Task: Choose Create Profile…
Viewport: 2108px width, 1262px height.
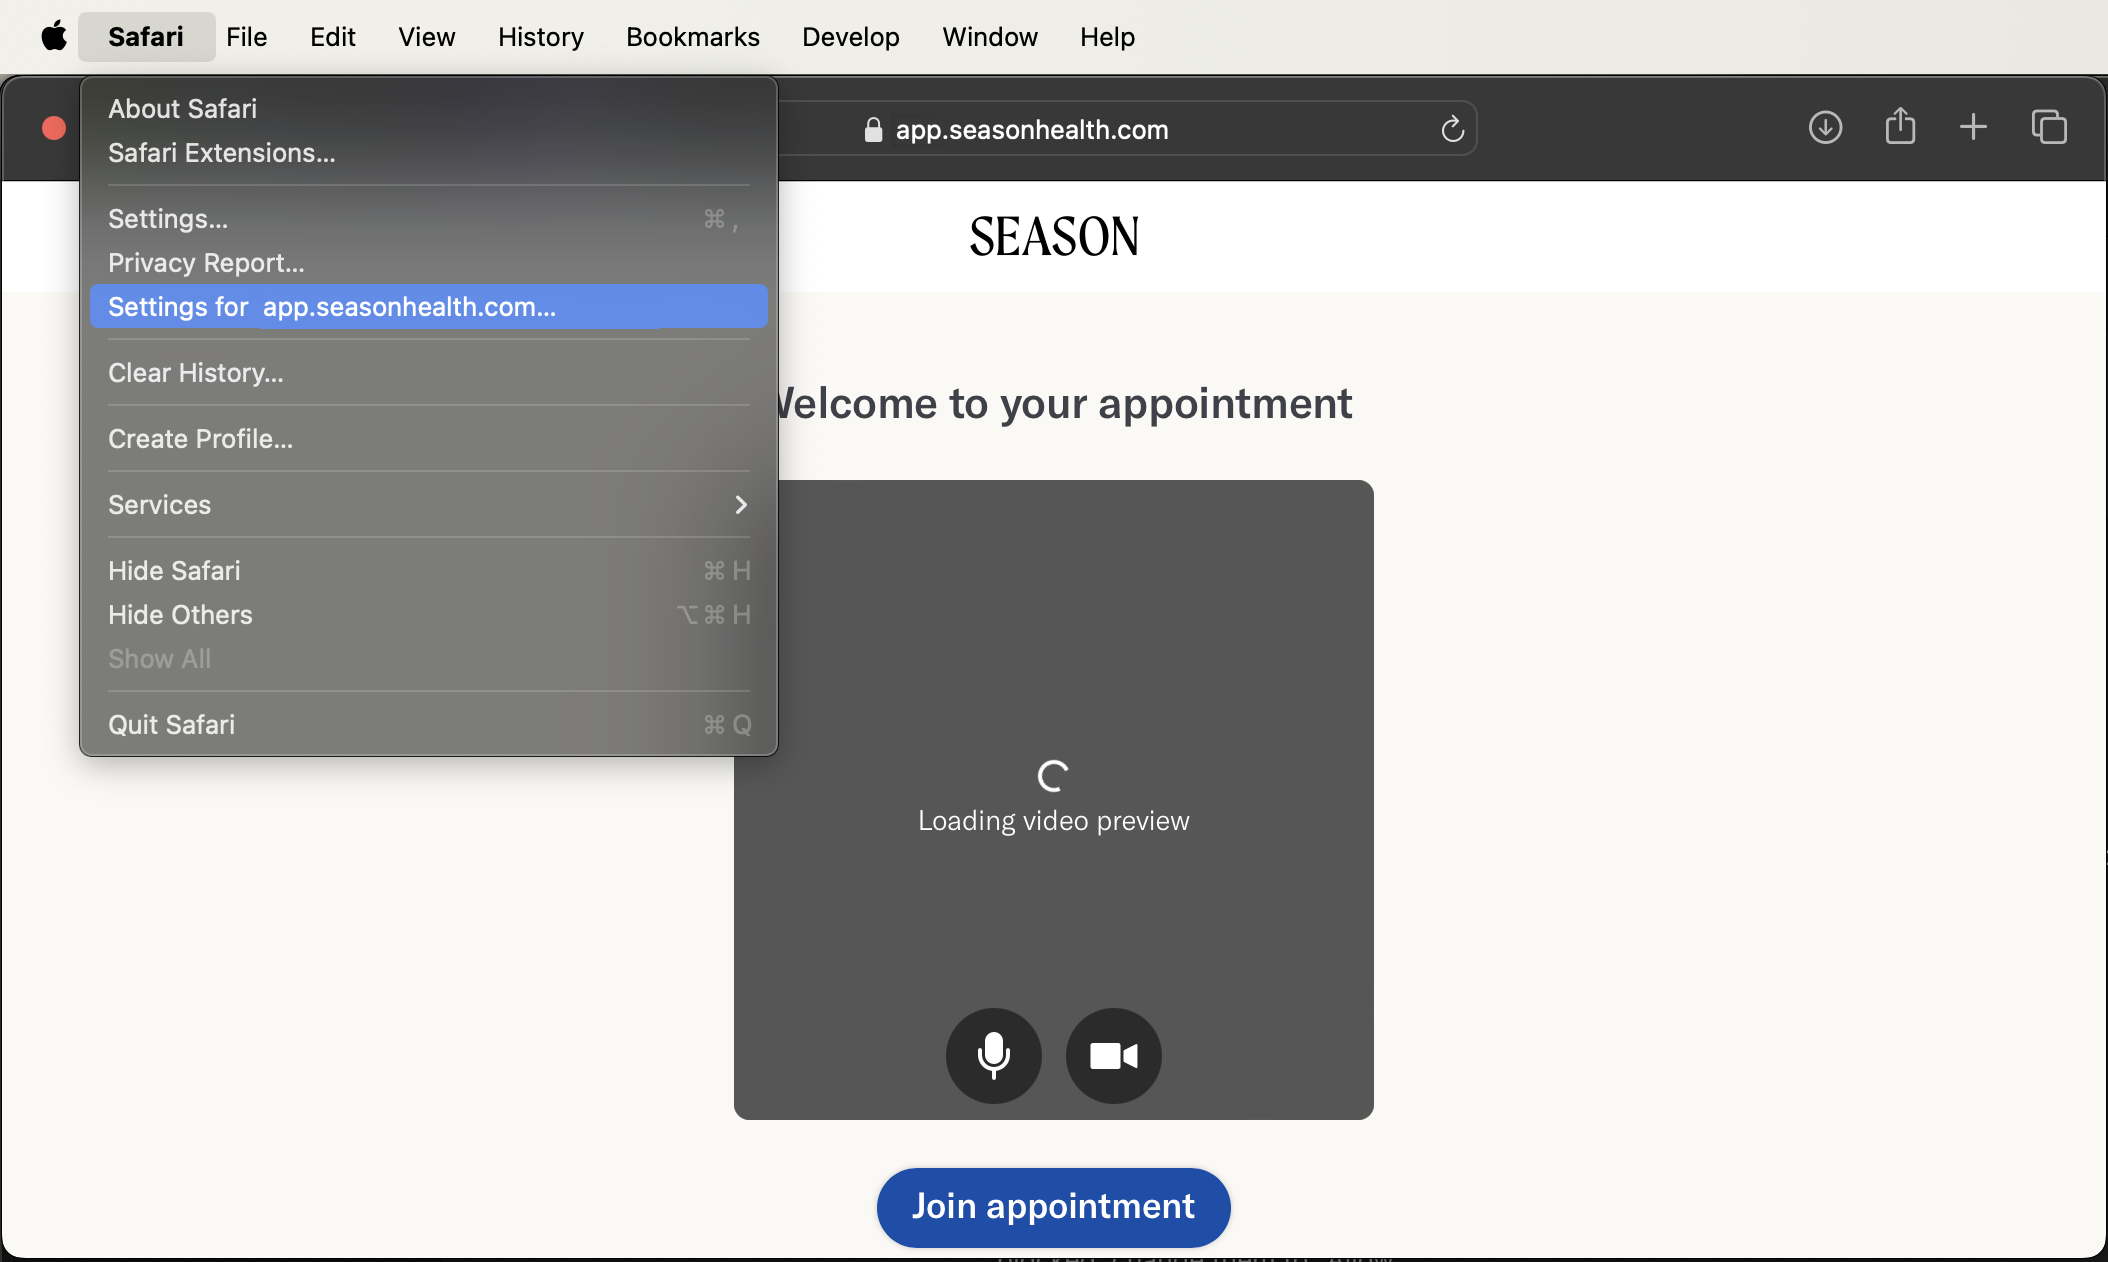Action: tap(429, 438)
